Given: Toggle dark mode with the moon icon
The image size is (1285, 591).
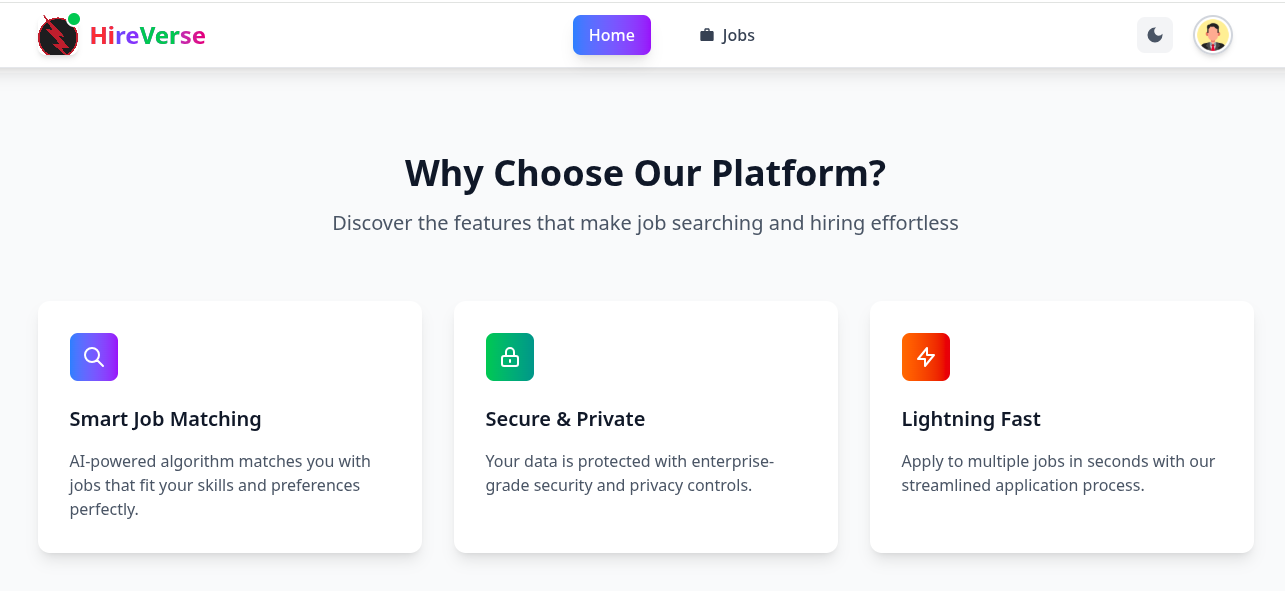Looking at the screenshot, I should coord(1155,35).
